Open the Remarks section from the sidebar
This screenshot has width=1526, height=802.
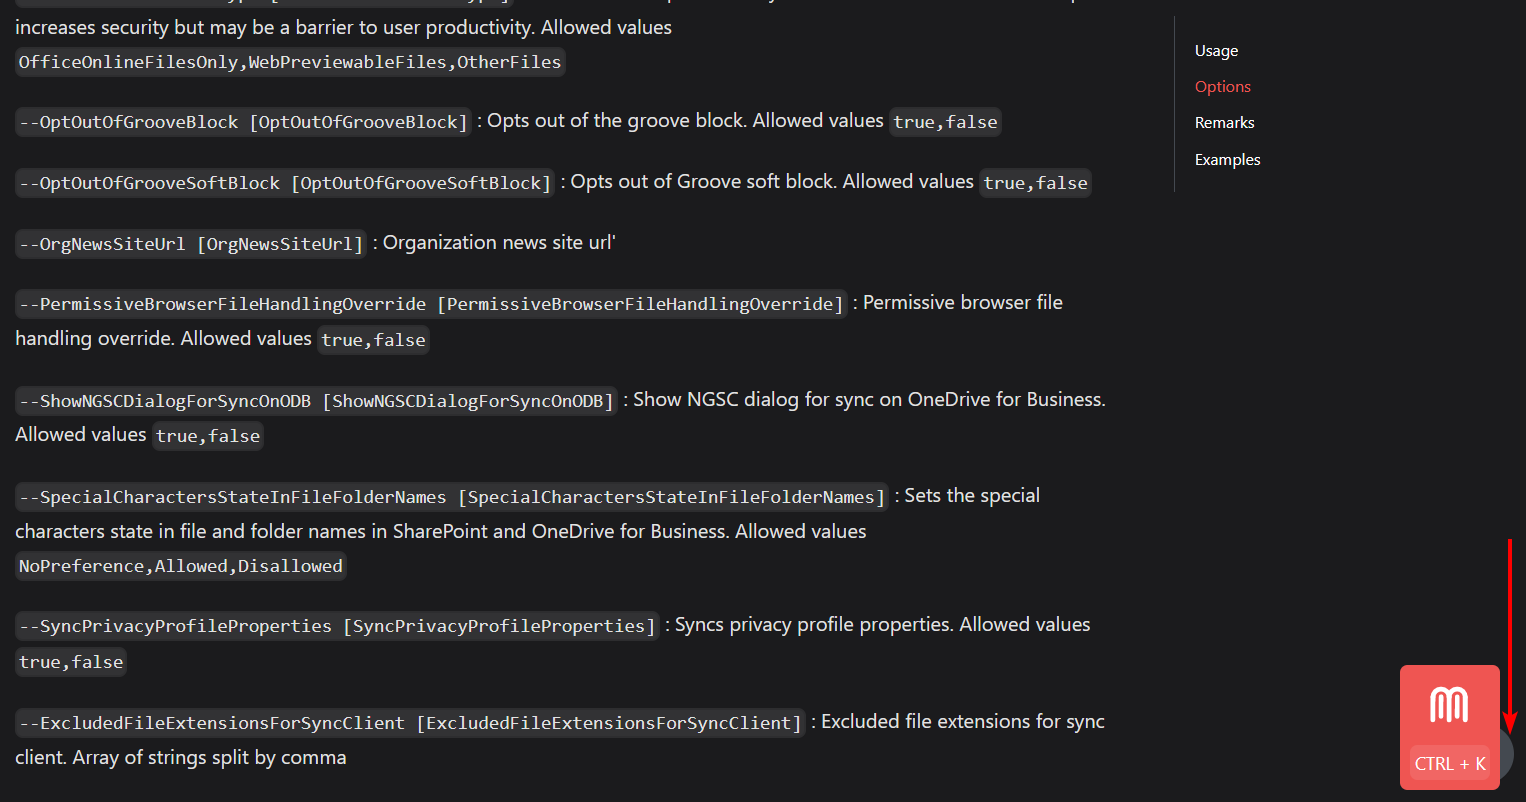tap(1224, 122)
